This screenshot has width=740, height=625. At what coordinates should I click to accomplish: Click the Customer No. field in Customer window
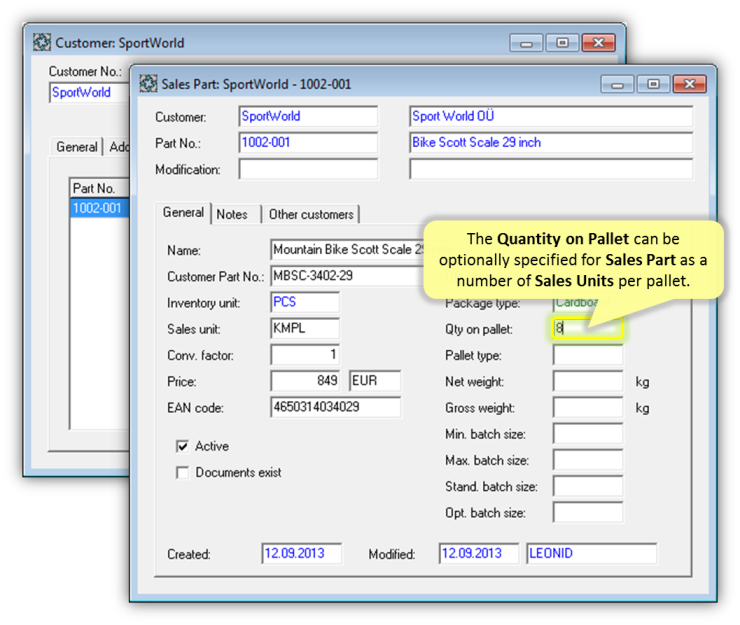[x=89, y=92]
